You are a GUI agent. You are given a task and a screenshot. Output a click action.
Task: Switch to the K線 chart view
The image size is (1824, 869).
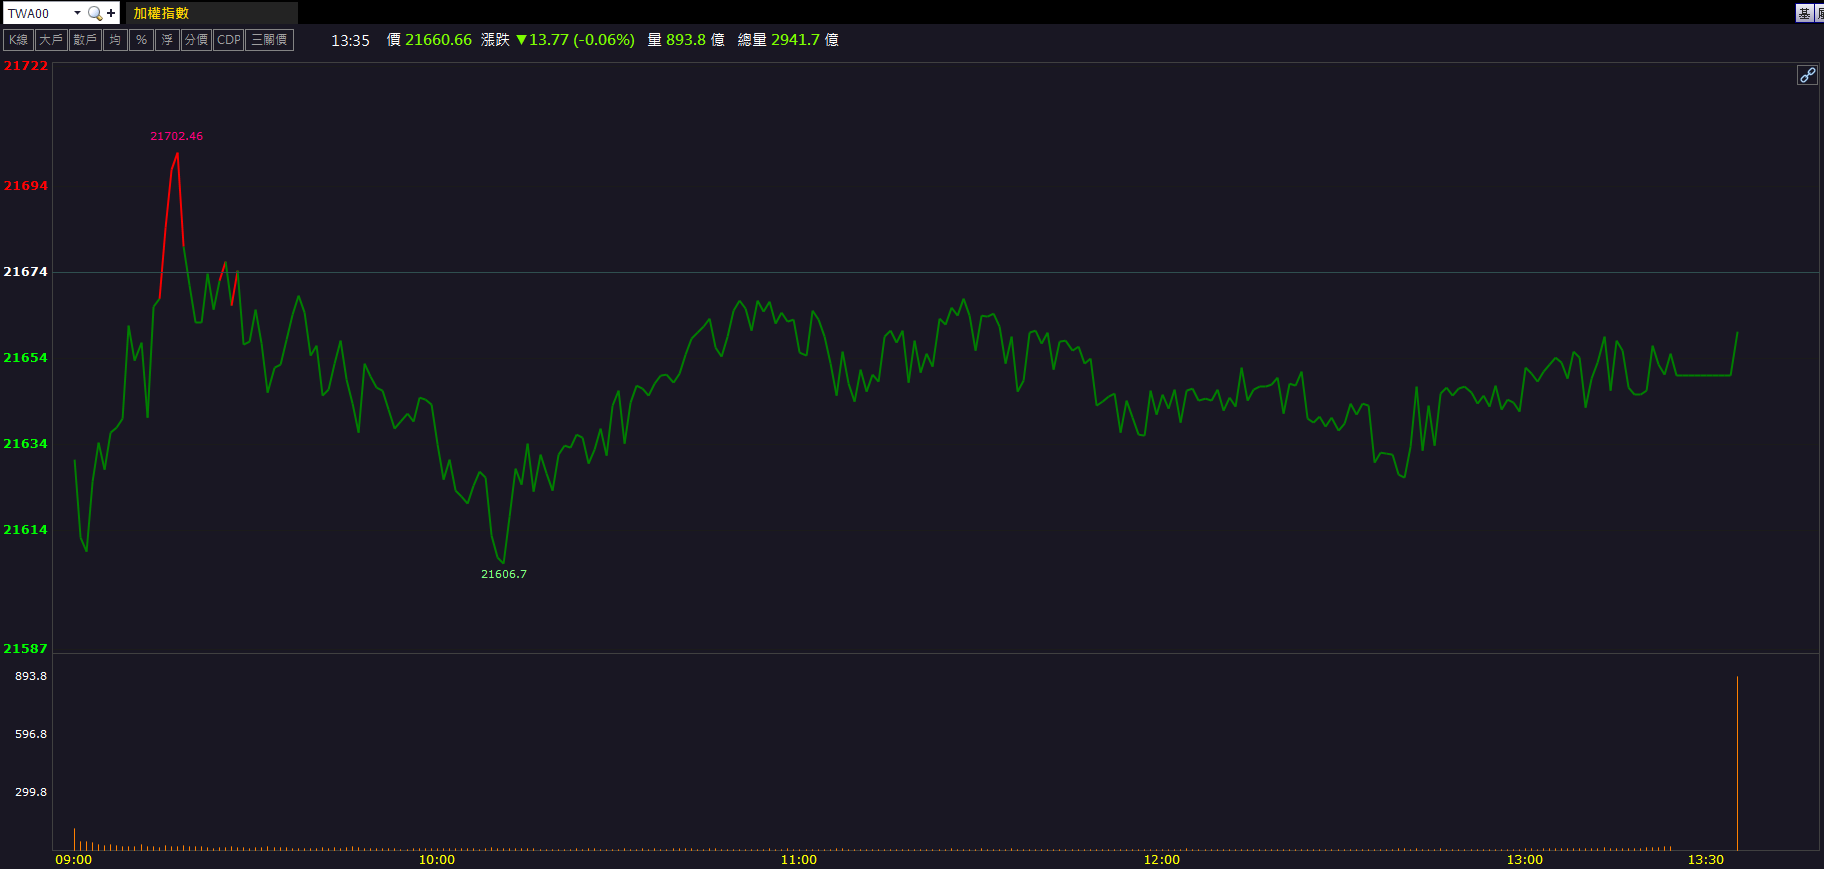(x=19, y=40)
